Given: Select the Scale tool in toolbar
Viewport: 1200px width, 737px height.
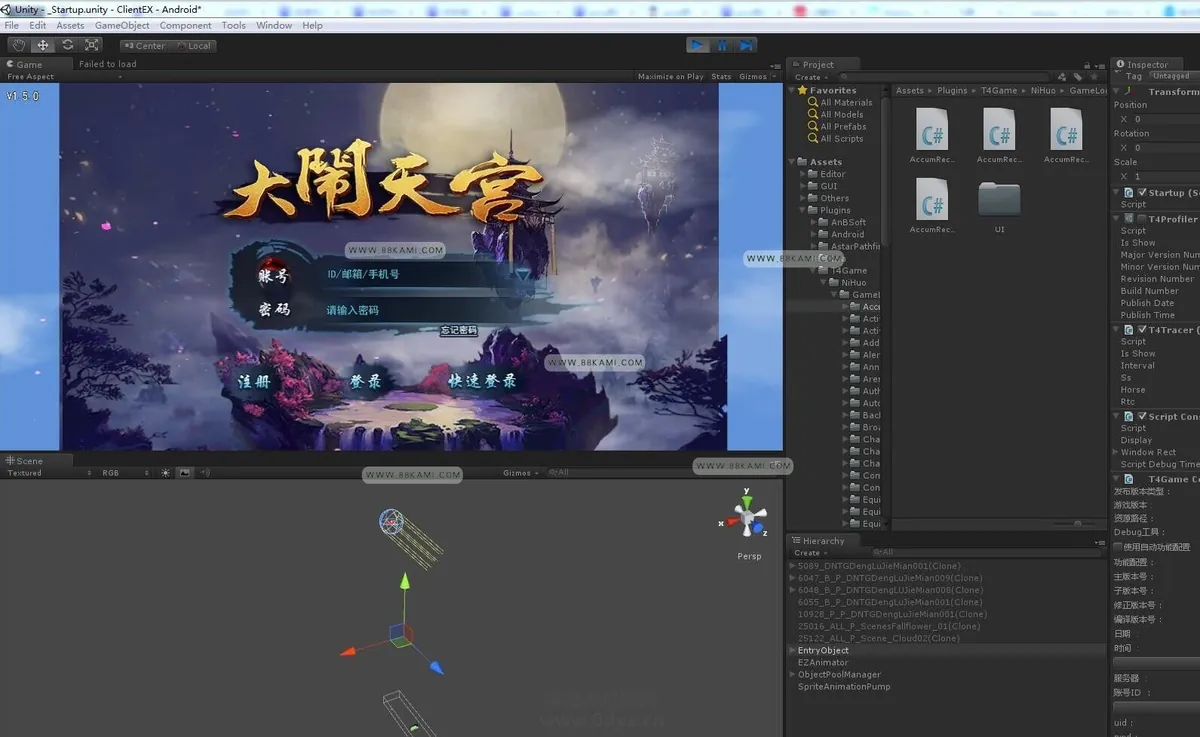Looking at the screenshot, I should tap(92, 45).
